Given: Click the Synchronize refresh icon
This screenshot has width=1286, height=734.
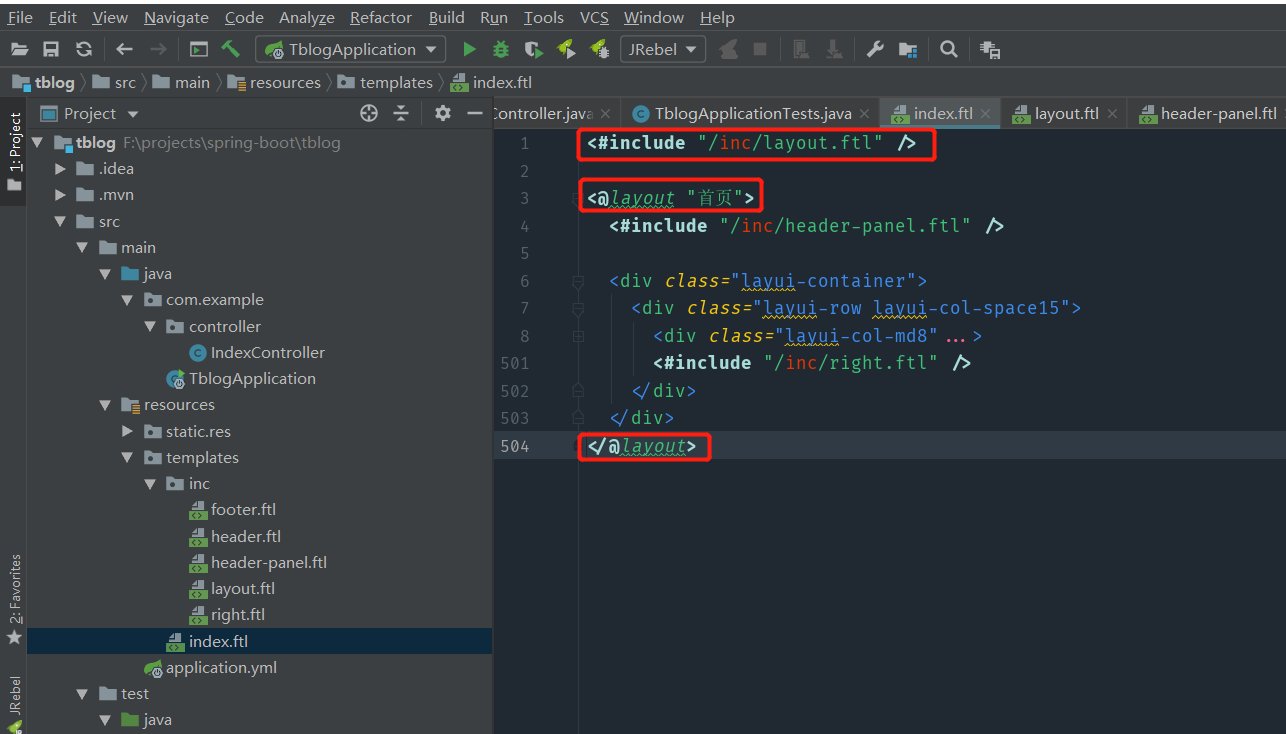Looking at the screenshot, I should click(x=84, y=49).
